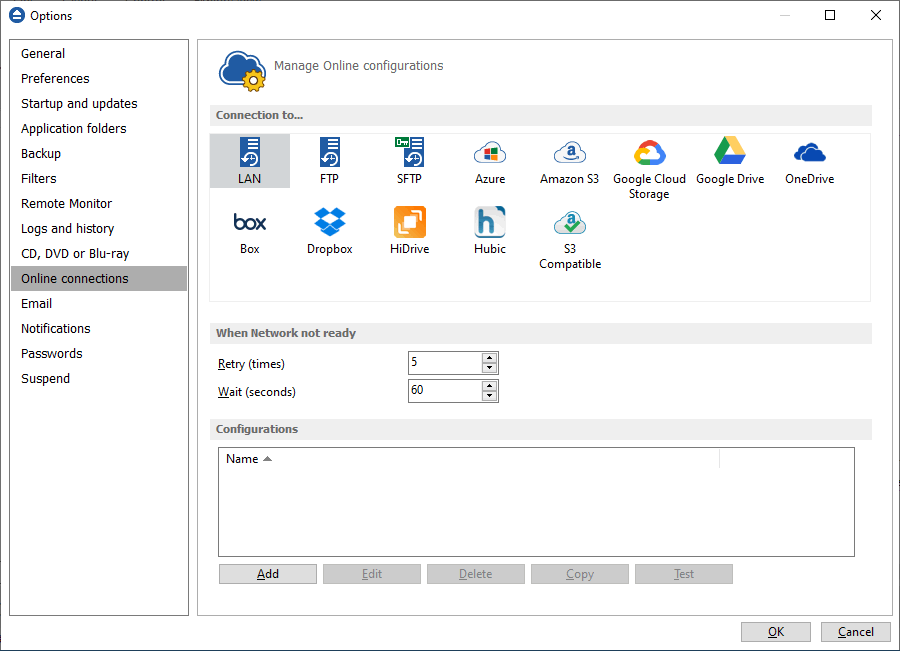Click the OK button
Screen dimensions: 900x651
(x=775, y=632)
